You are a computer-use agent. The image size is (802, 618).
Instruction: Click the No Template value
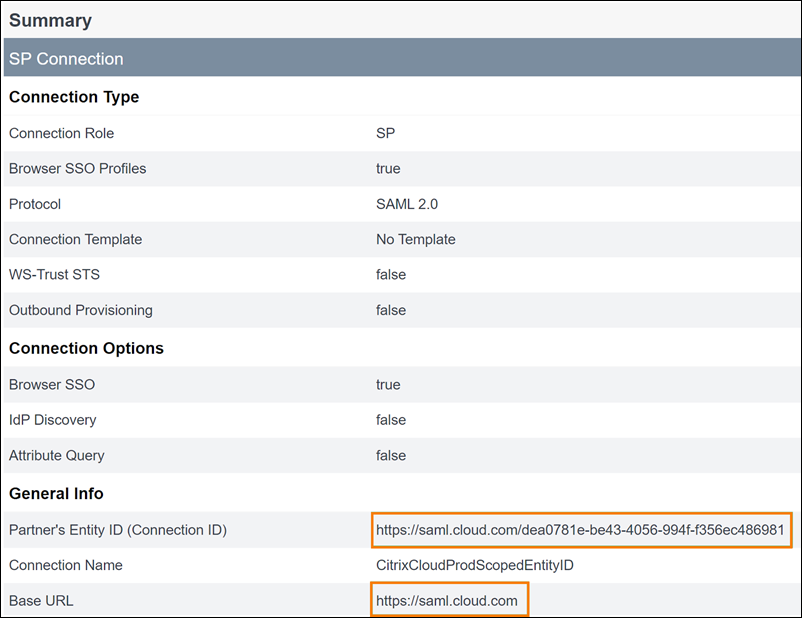pos(415,239)
